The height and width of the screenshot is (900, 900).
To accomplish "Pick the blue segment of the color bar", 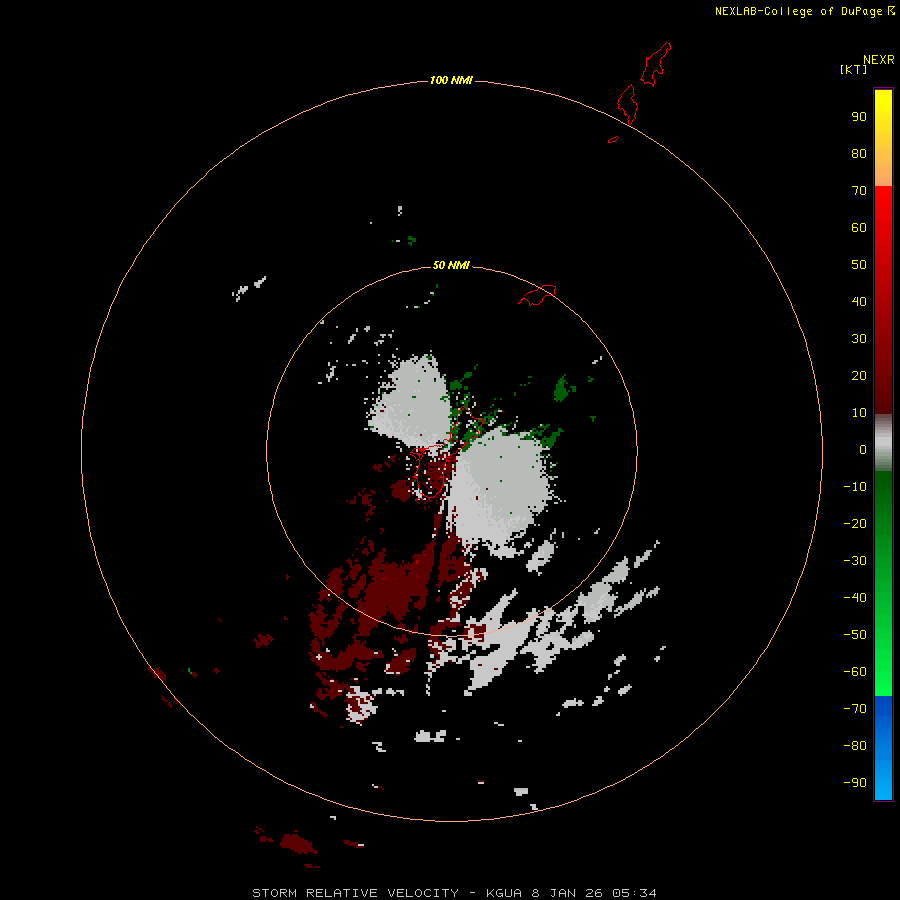I will tap(883, 747).
